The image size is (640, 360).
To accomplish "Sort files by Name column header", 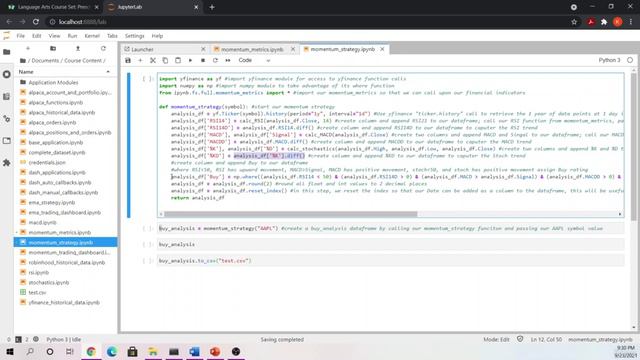I will point(65,72).
